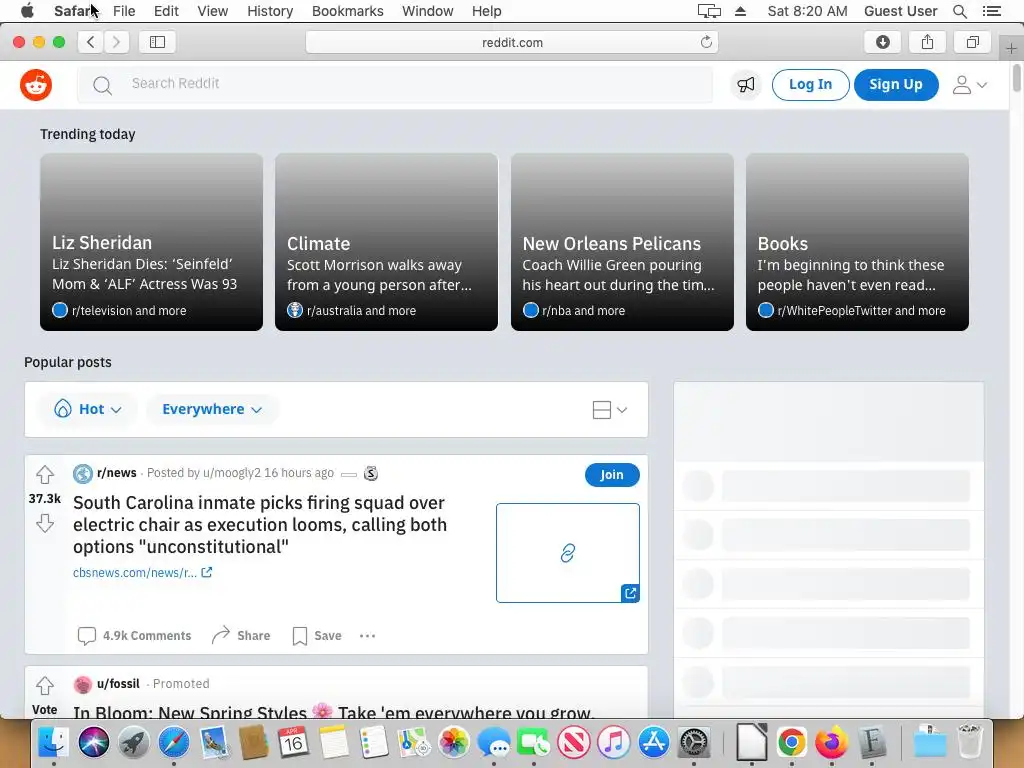Image resolution: width=1024 pixels, height=768 pixels.
Task: Click the Spotlight search icon in menu bar
Action: pos(960,11)
